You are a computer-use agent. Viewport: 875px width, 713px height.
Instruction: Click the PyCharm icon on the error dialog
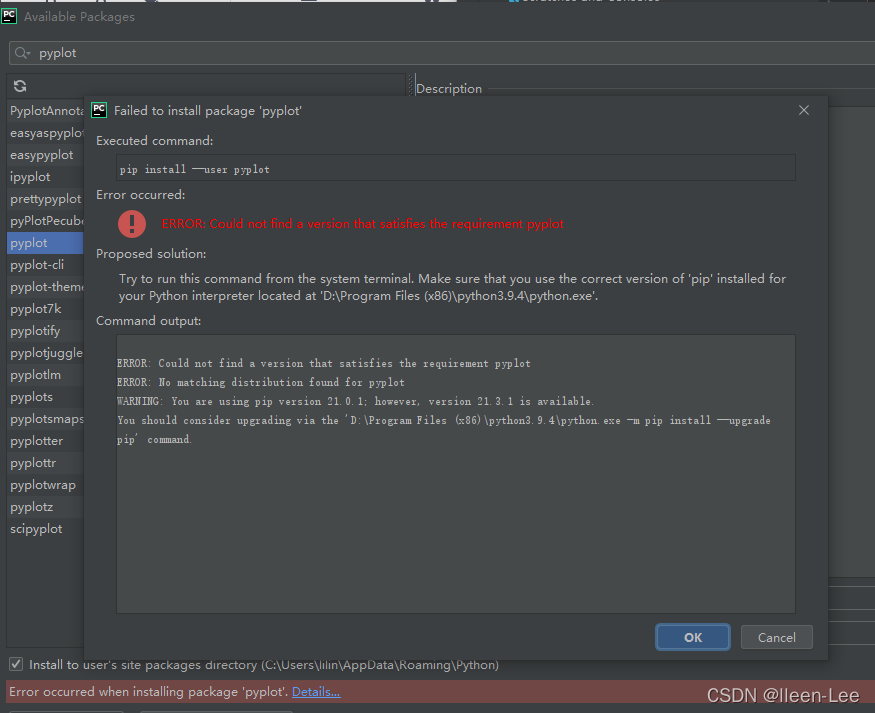click(98, 110)
